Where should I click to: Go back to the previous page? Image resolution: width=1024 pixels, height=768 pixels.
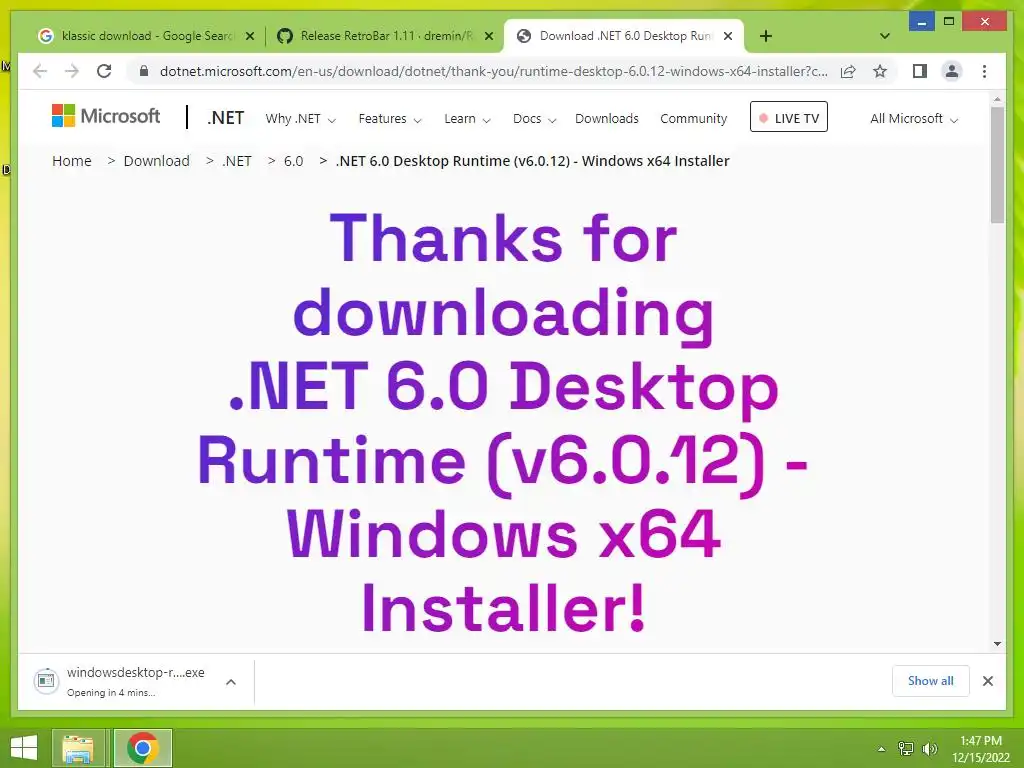tap(40, 71)
